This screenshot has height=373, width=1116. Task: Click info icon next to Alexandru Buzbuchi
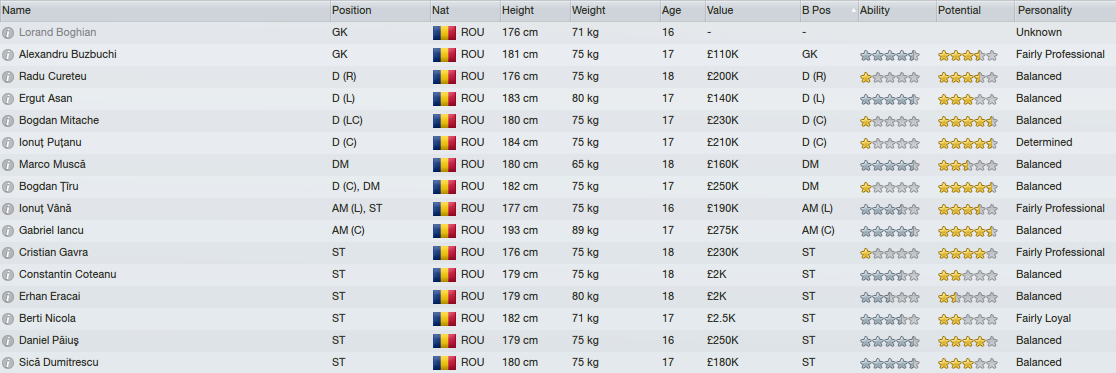coord(8,55)
